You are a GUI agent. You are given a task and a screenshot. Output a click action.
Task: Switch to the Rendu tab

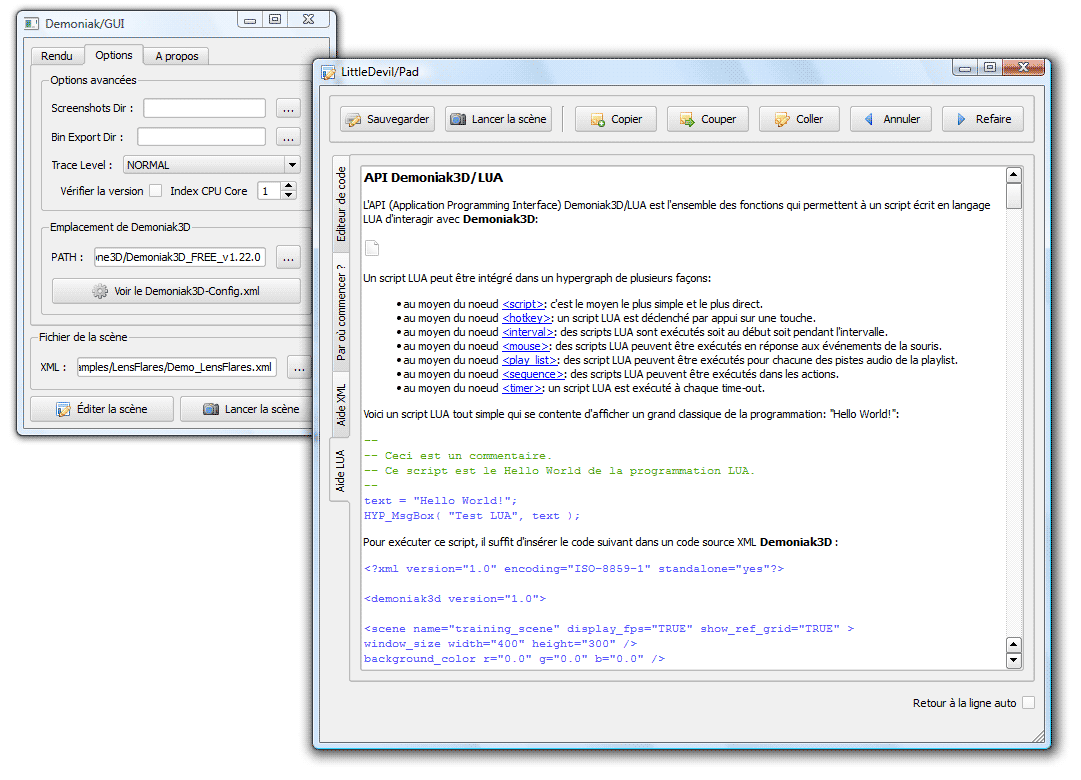pyautogui.click(x=57, y=56)
